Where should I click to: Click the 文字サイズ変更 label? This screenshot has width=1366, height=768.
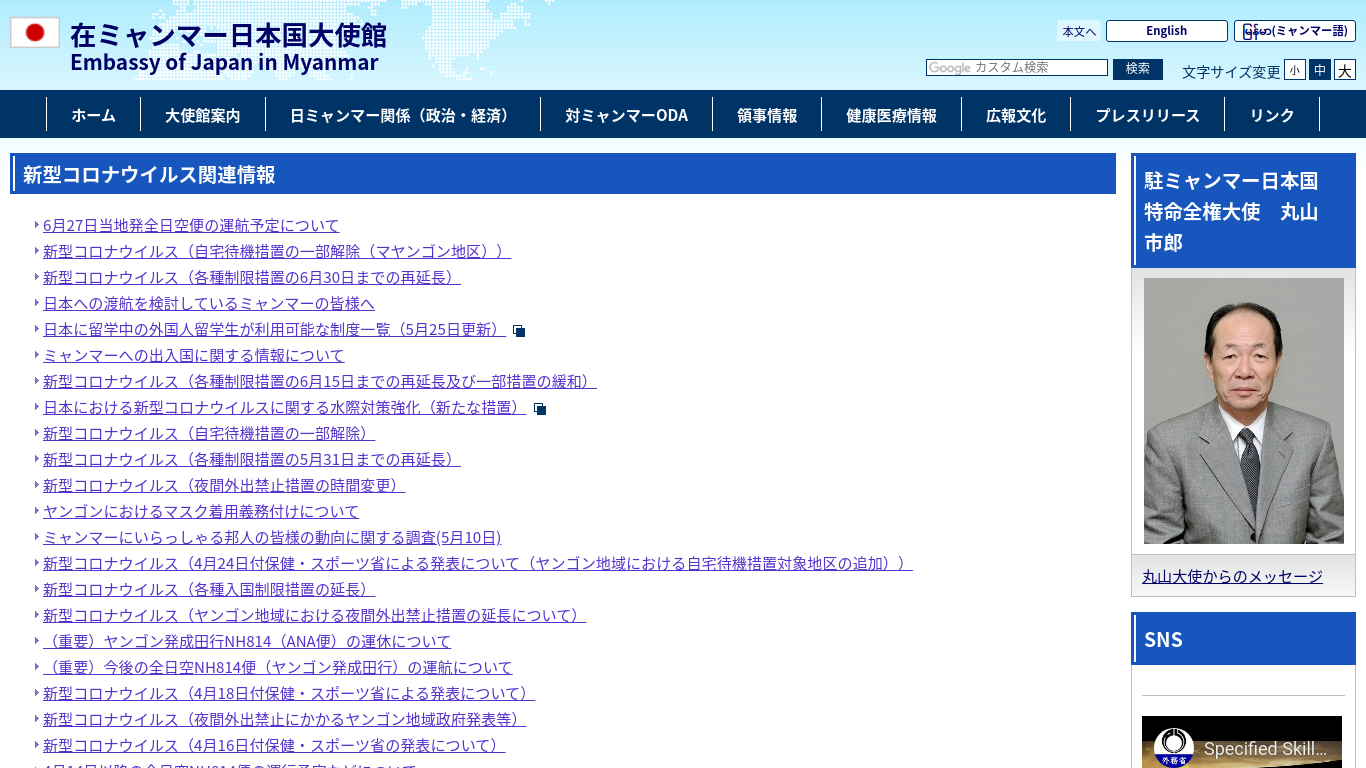[x=1231, y=72]
